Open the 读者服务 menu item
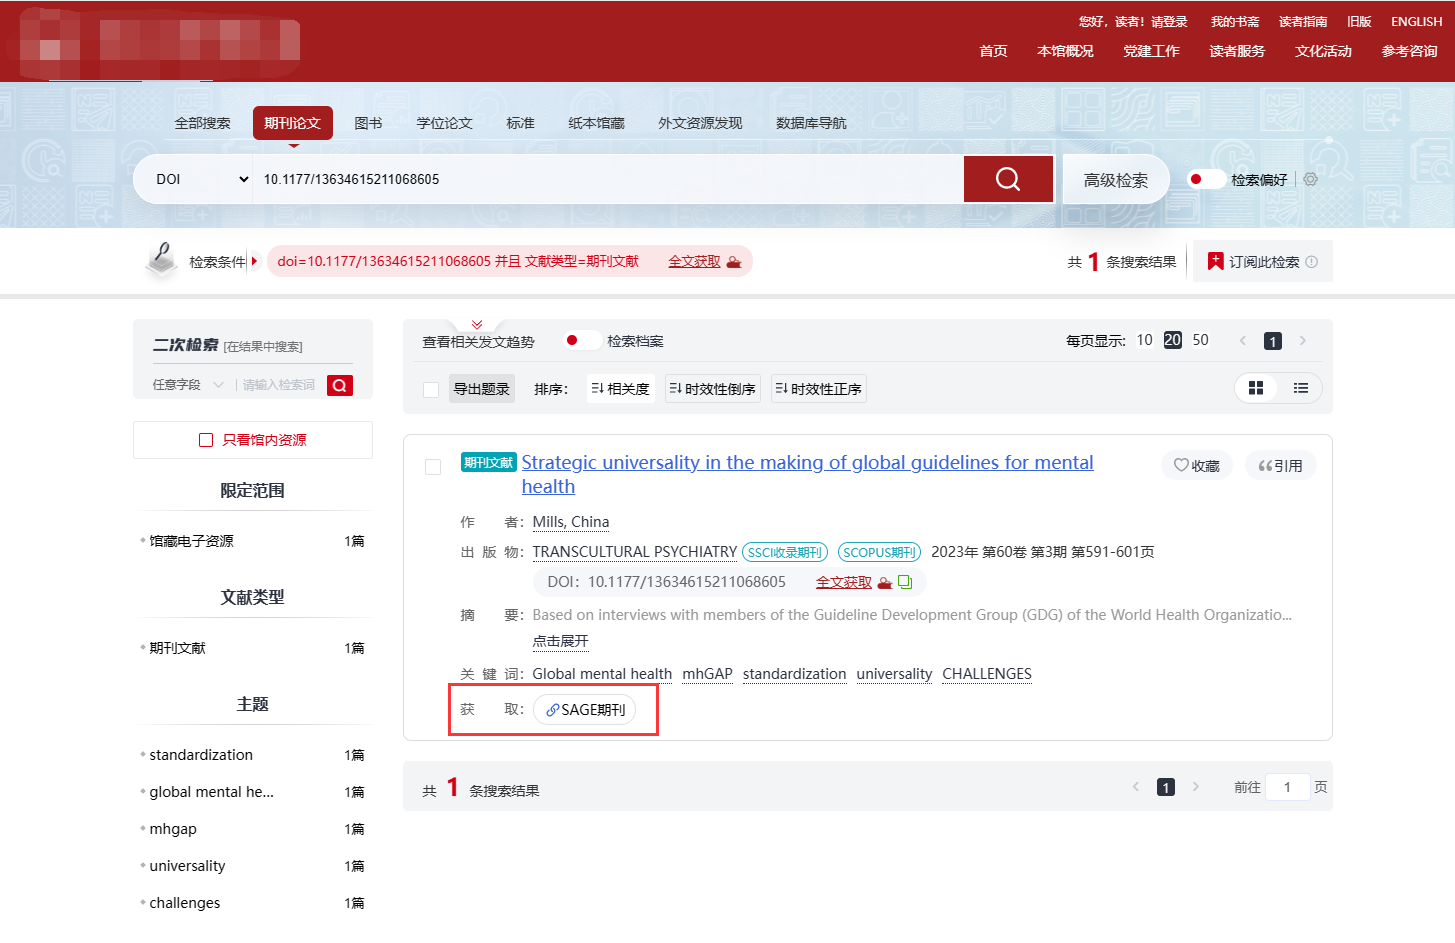Viewport: 1455px width, 943px height. (1236, 51)
